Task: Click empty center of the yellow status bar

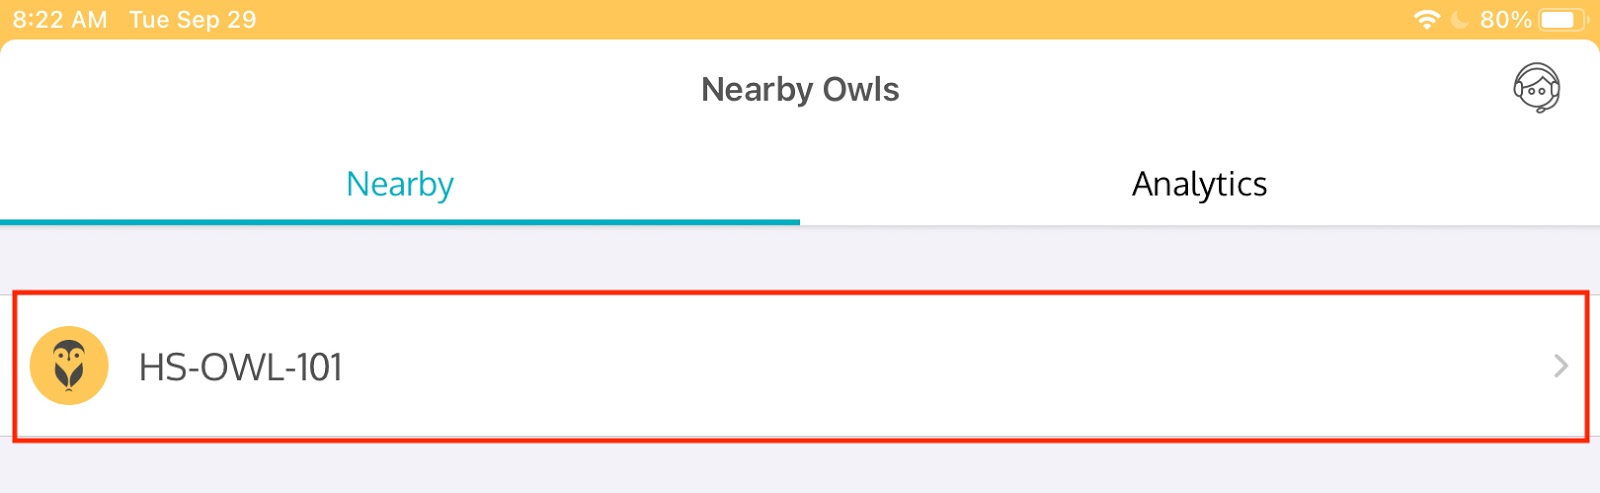Action: [x=800, y=18]
